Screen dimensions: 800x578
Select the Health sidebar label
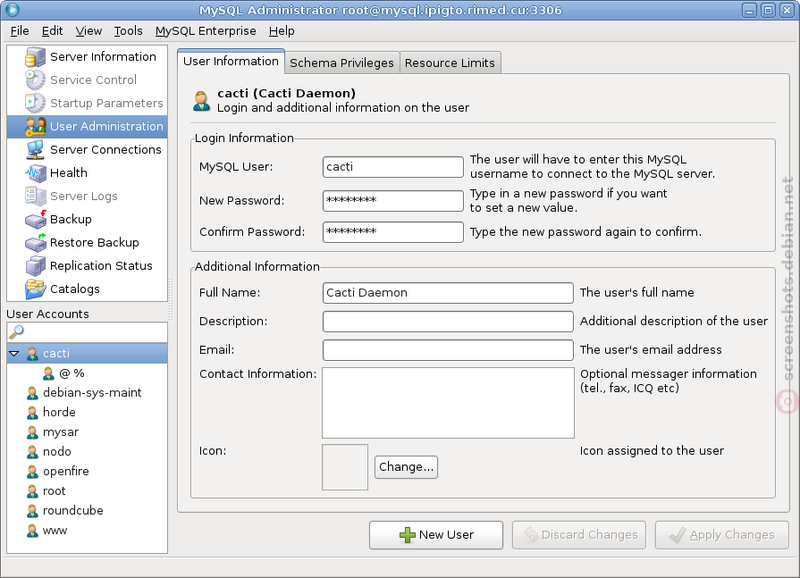69,173
